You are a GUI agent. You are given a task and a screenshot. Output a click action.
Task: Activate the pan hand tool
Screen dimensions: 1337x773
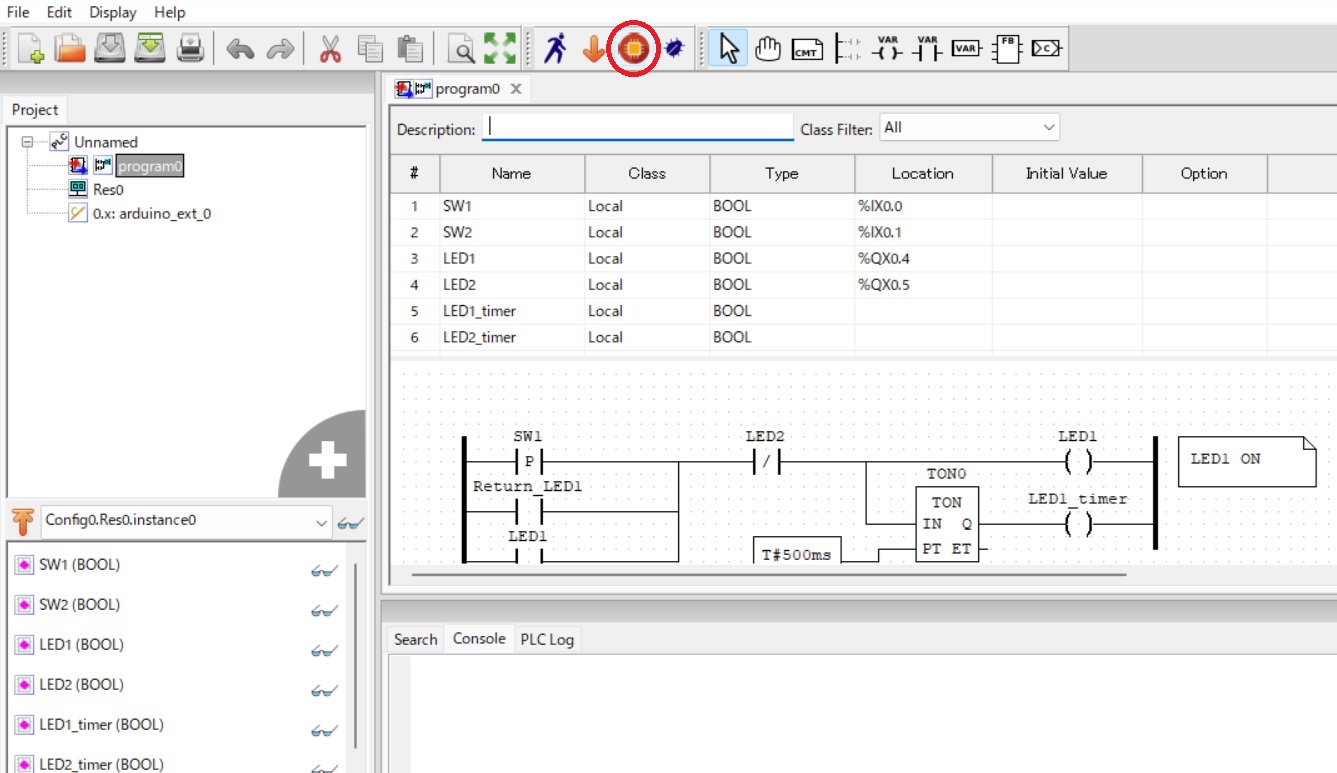point(769,47)
